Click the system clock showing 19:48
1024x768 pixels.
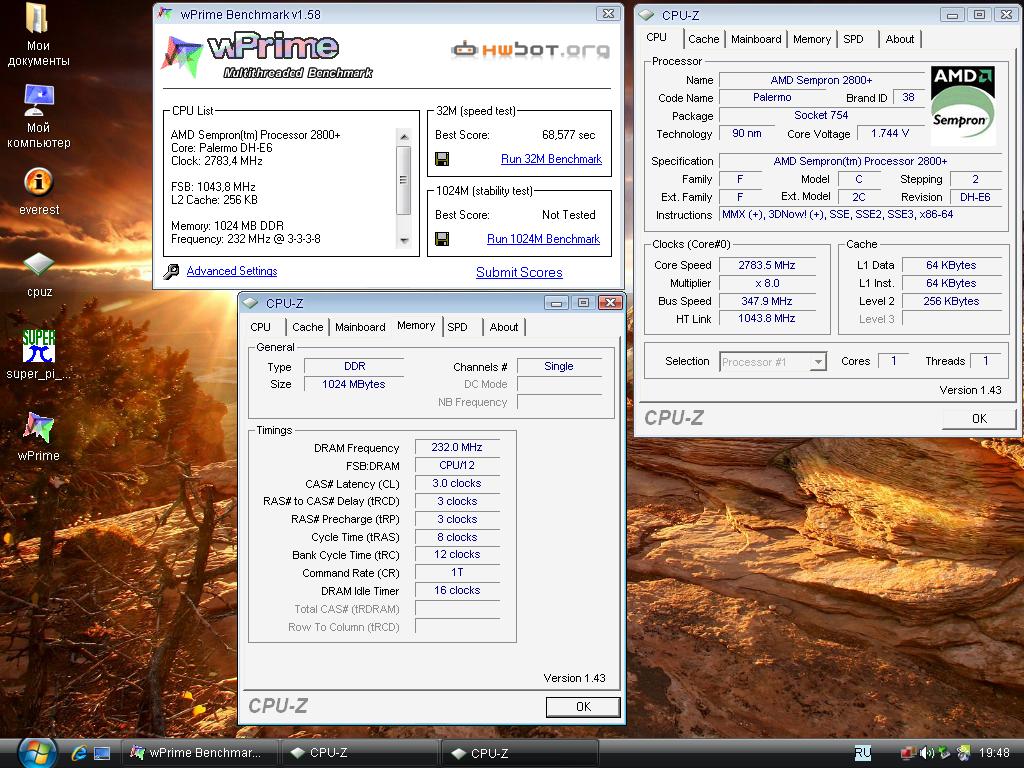[x=994, y=753]
